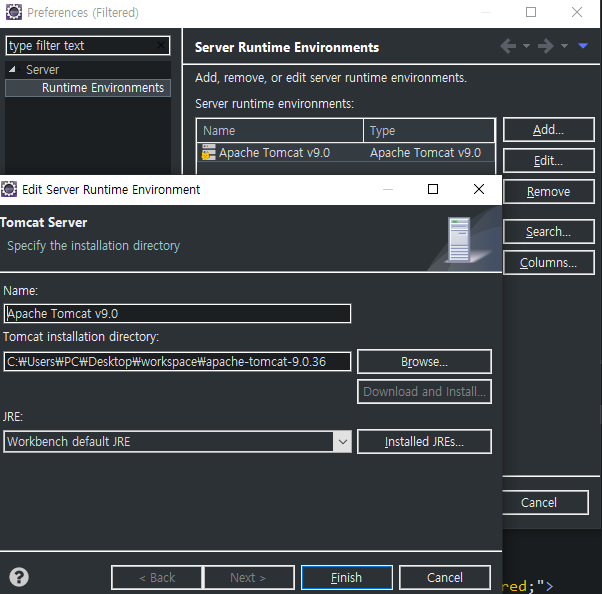Click the back arrow in Preferences header
Viewport: 602px width, 594px height.
click(x=508, y=46)
